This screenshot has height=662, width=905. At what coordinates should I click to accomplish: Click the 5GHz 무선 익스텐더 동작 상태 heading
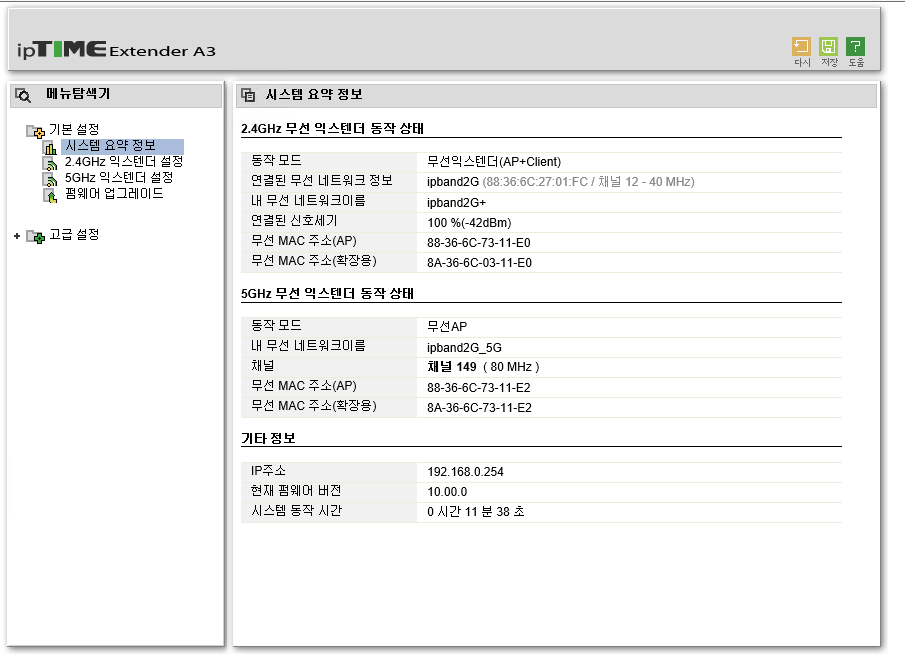coord(327,294)
